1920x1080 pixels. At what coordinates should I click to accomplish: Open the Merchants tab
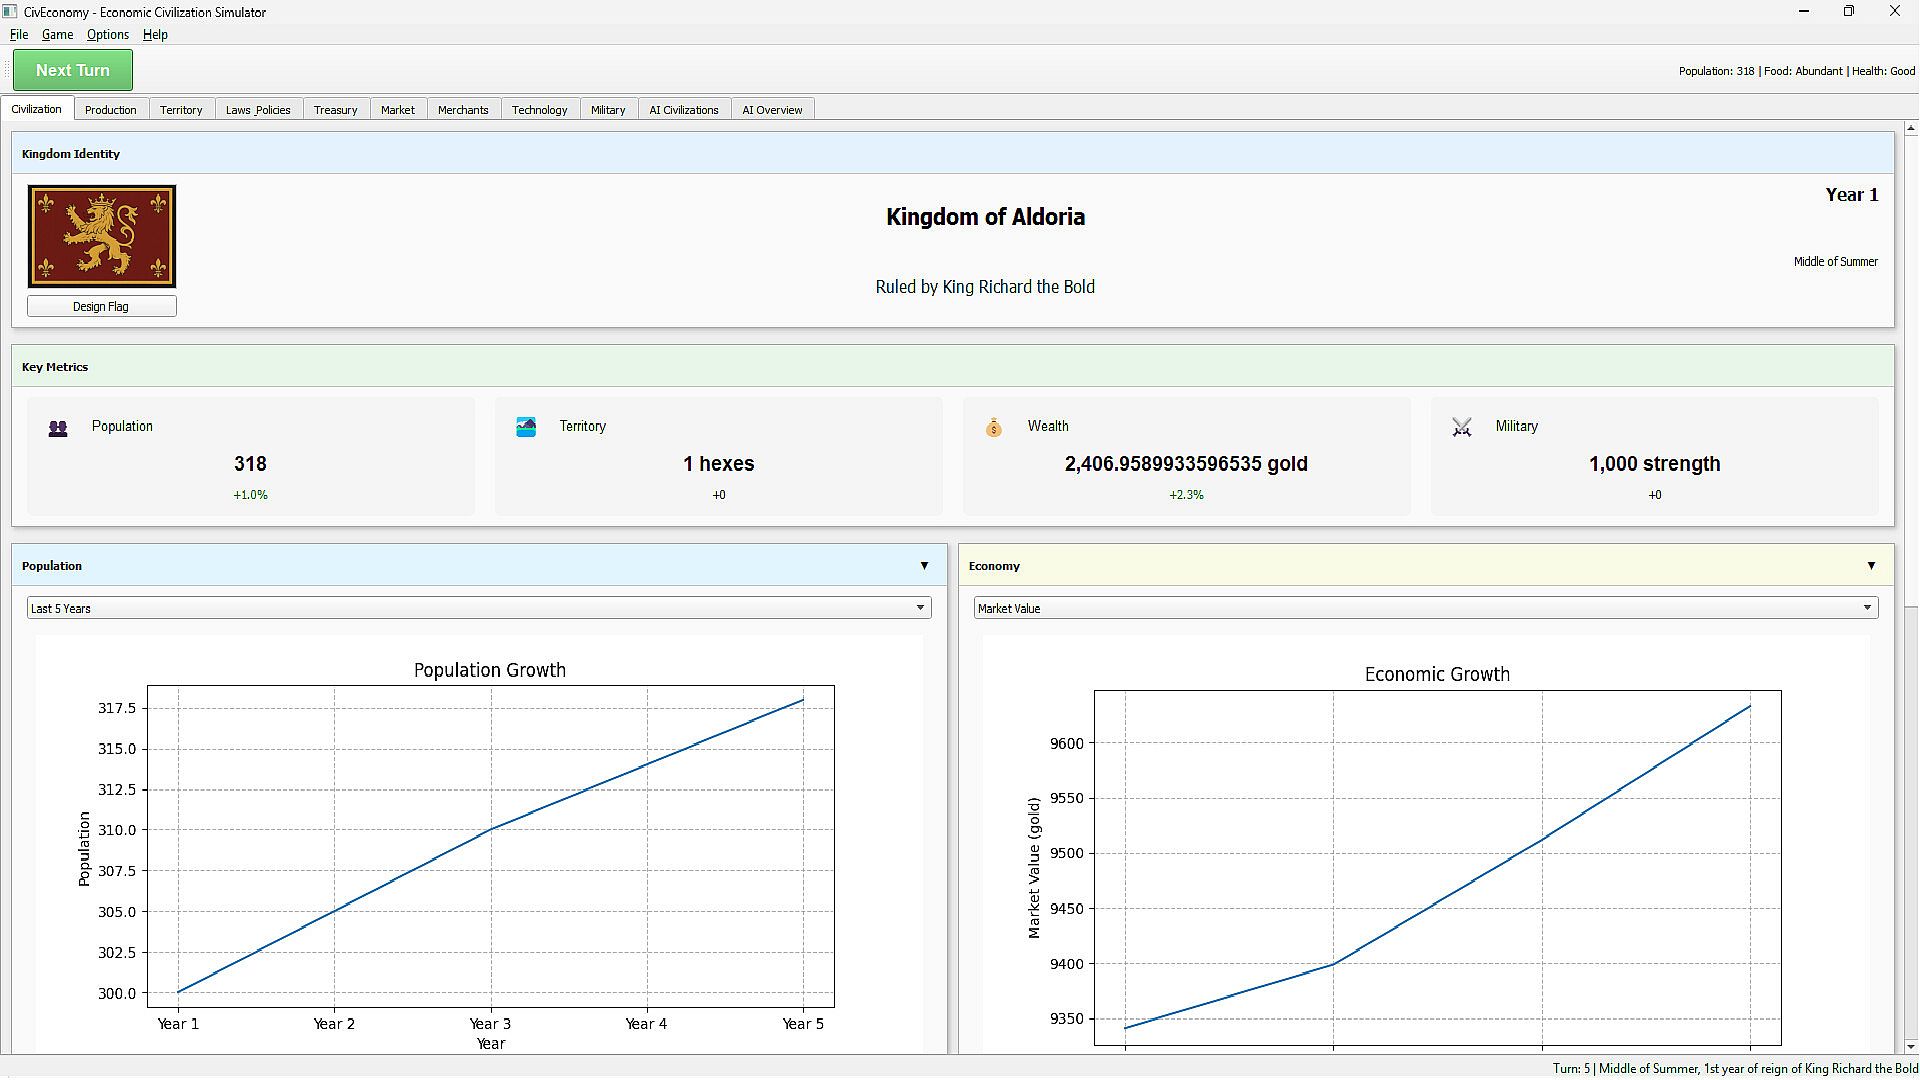click(x=463, y=110)
